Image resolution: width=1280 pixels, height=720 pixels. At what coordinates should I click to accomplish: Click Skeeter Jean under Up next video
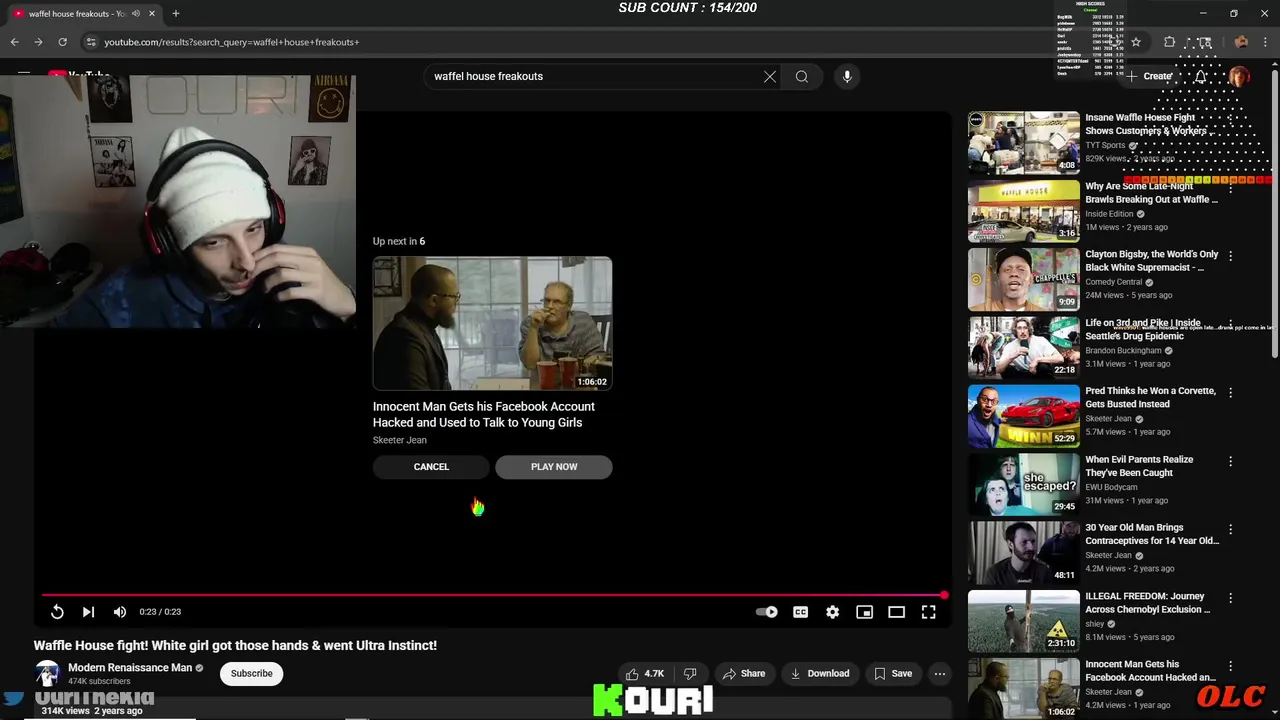400,440
